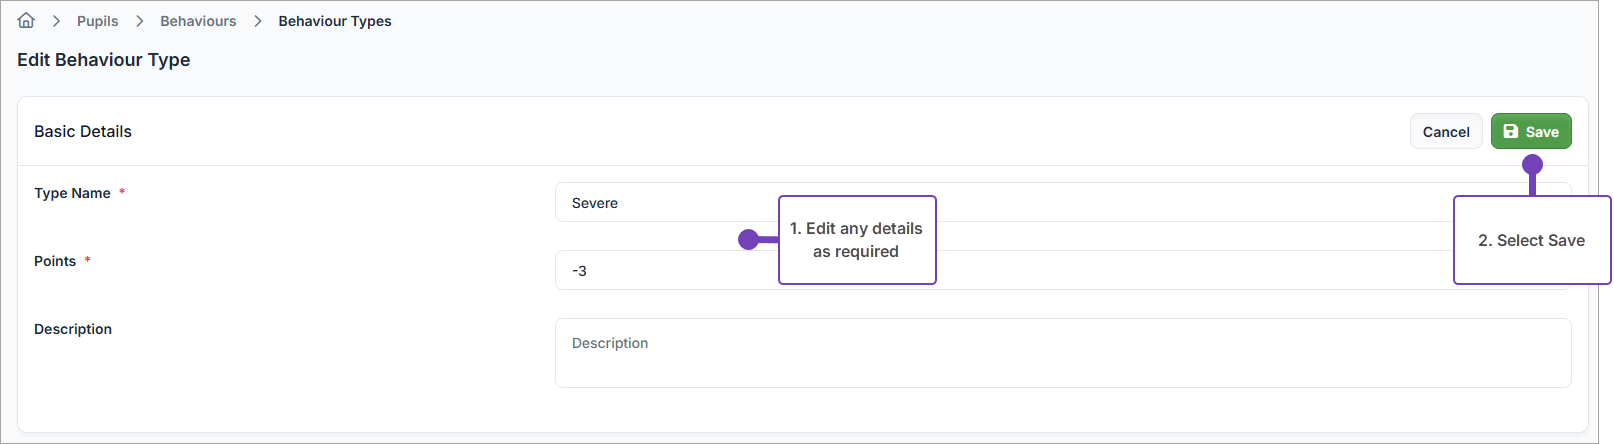Click the Description field label
This screenshot has width=1614, height=444.
click(x=73, y=329)
